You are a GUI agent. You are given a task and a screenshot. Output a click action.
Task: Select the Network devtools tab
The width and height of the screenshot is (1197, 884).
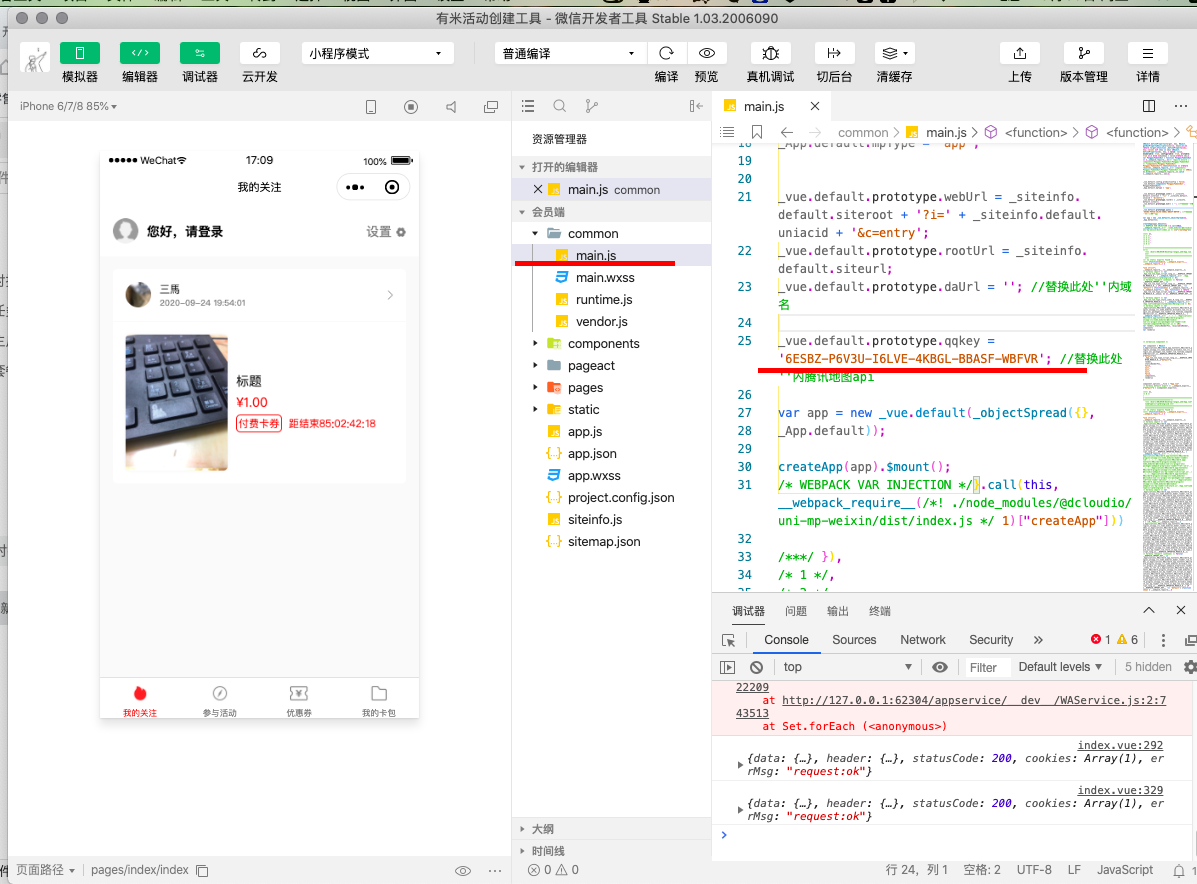point(923,640)
